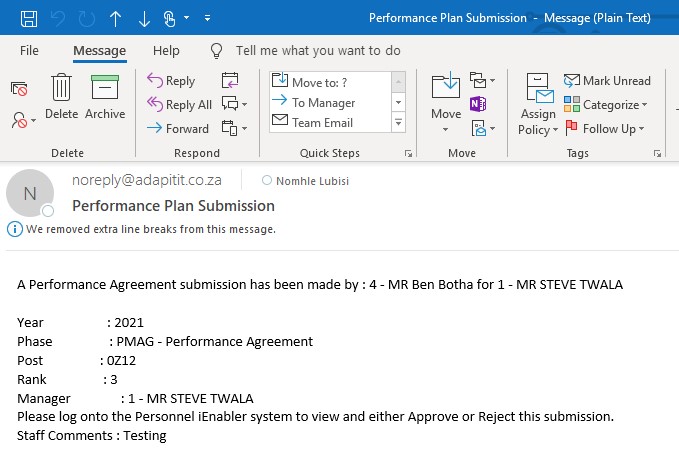The image size is (679, 473).
Task: Forward this message
Action: [178, 129]
